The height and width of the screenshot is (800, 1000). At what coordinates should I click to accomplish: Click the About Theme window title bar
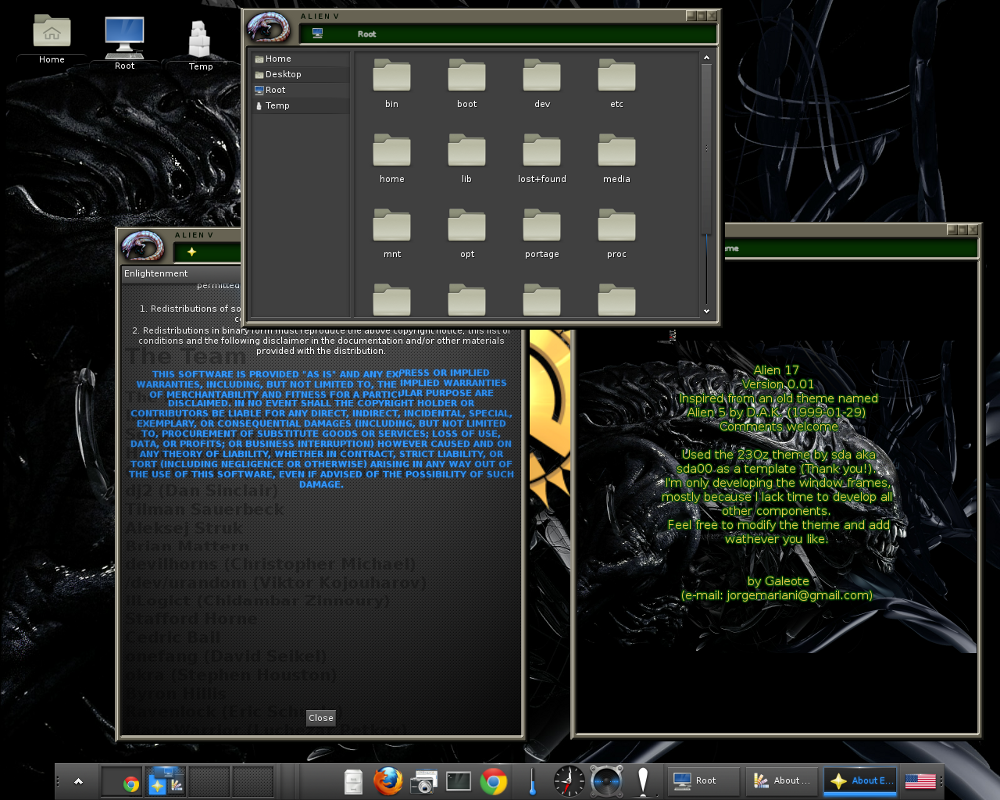(x=851, y=248)
